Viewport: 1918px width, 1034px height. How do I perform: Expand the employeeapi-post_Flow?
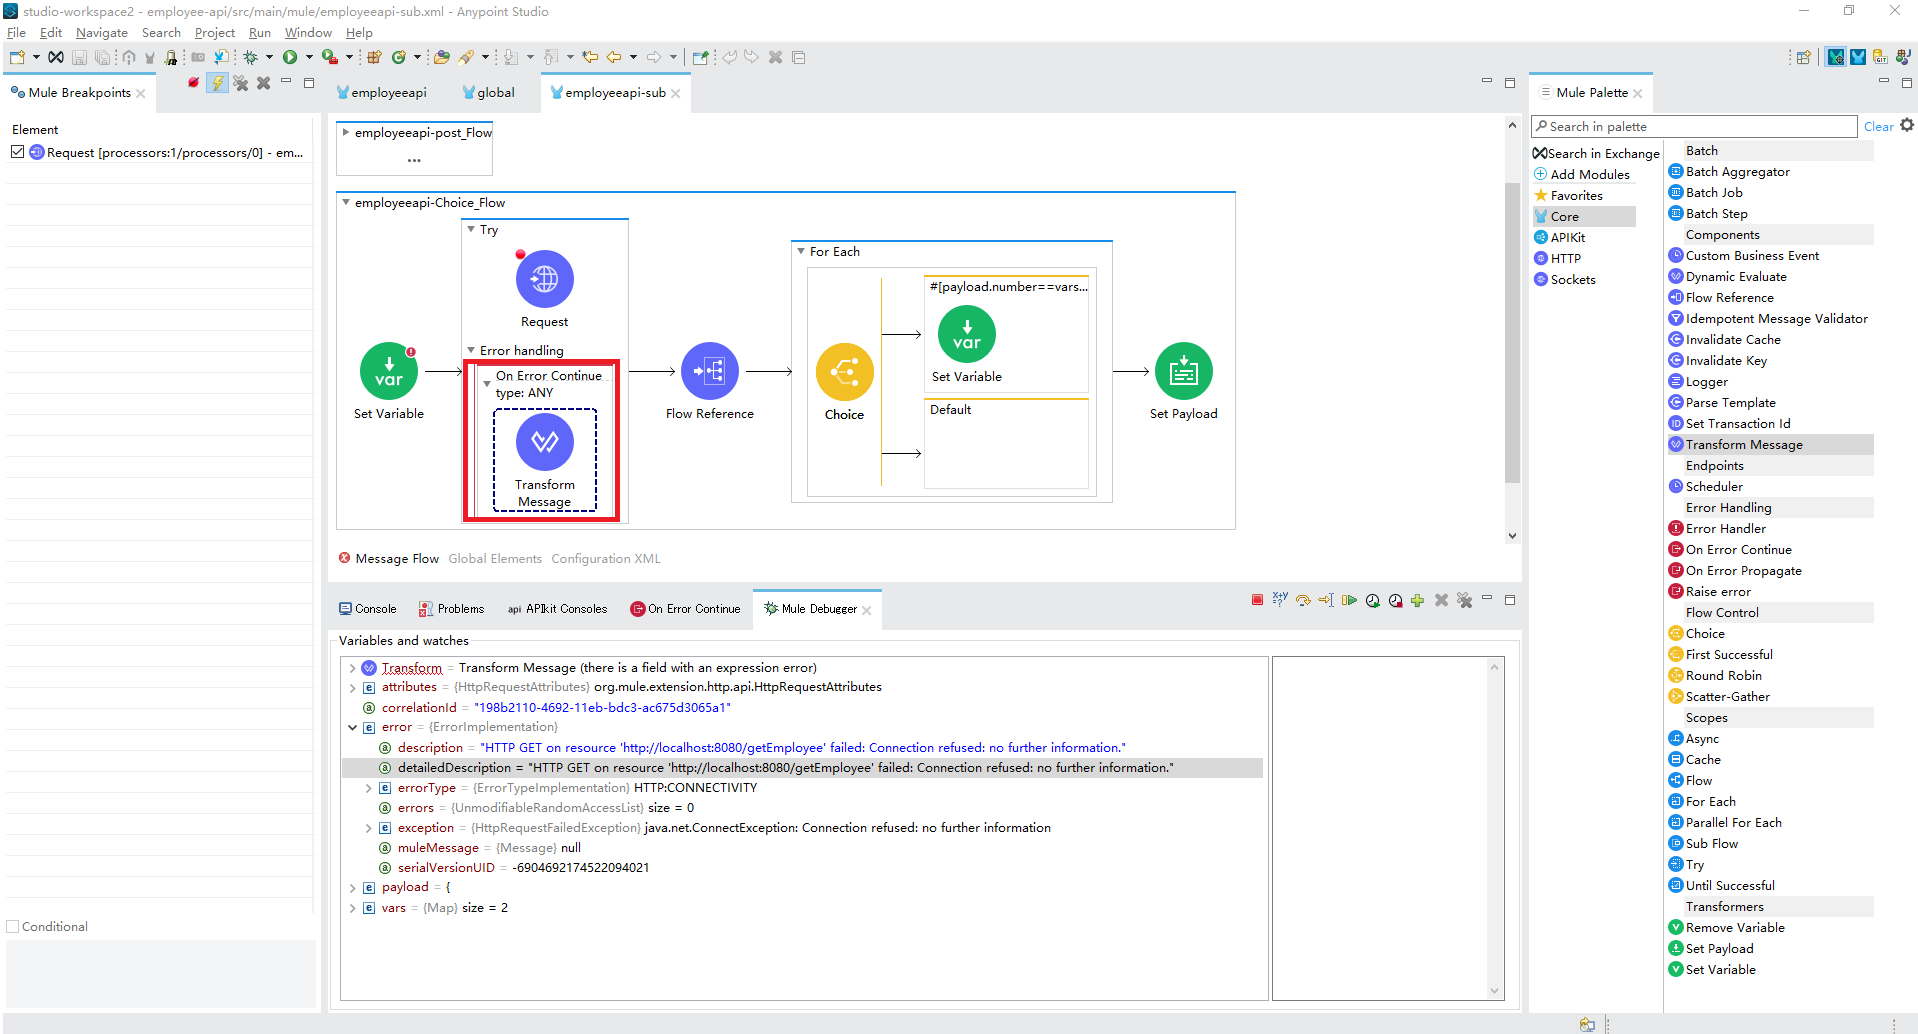tap(346, 132)
